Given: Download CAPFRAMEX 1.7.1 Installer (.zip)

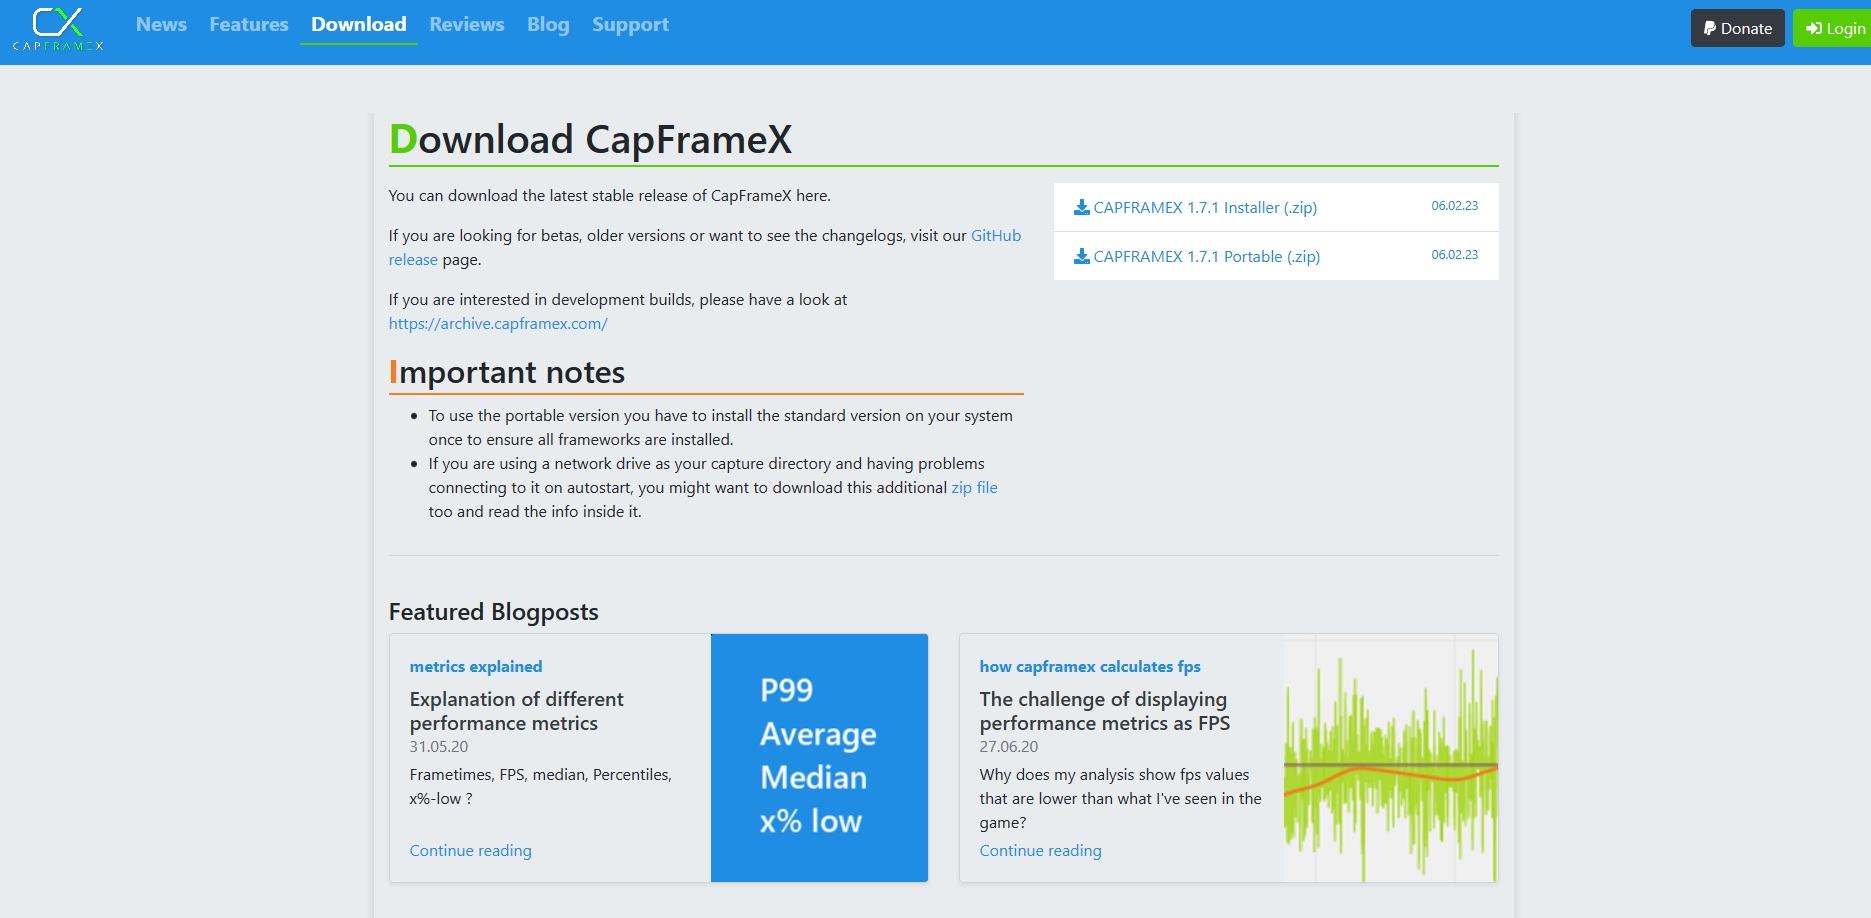Looking at the screenshot, I should pos(1205,207).
